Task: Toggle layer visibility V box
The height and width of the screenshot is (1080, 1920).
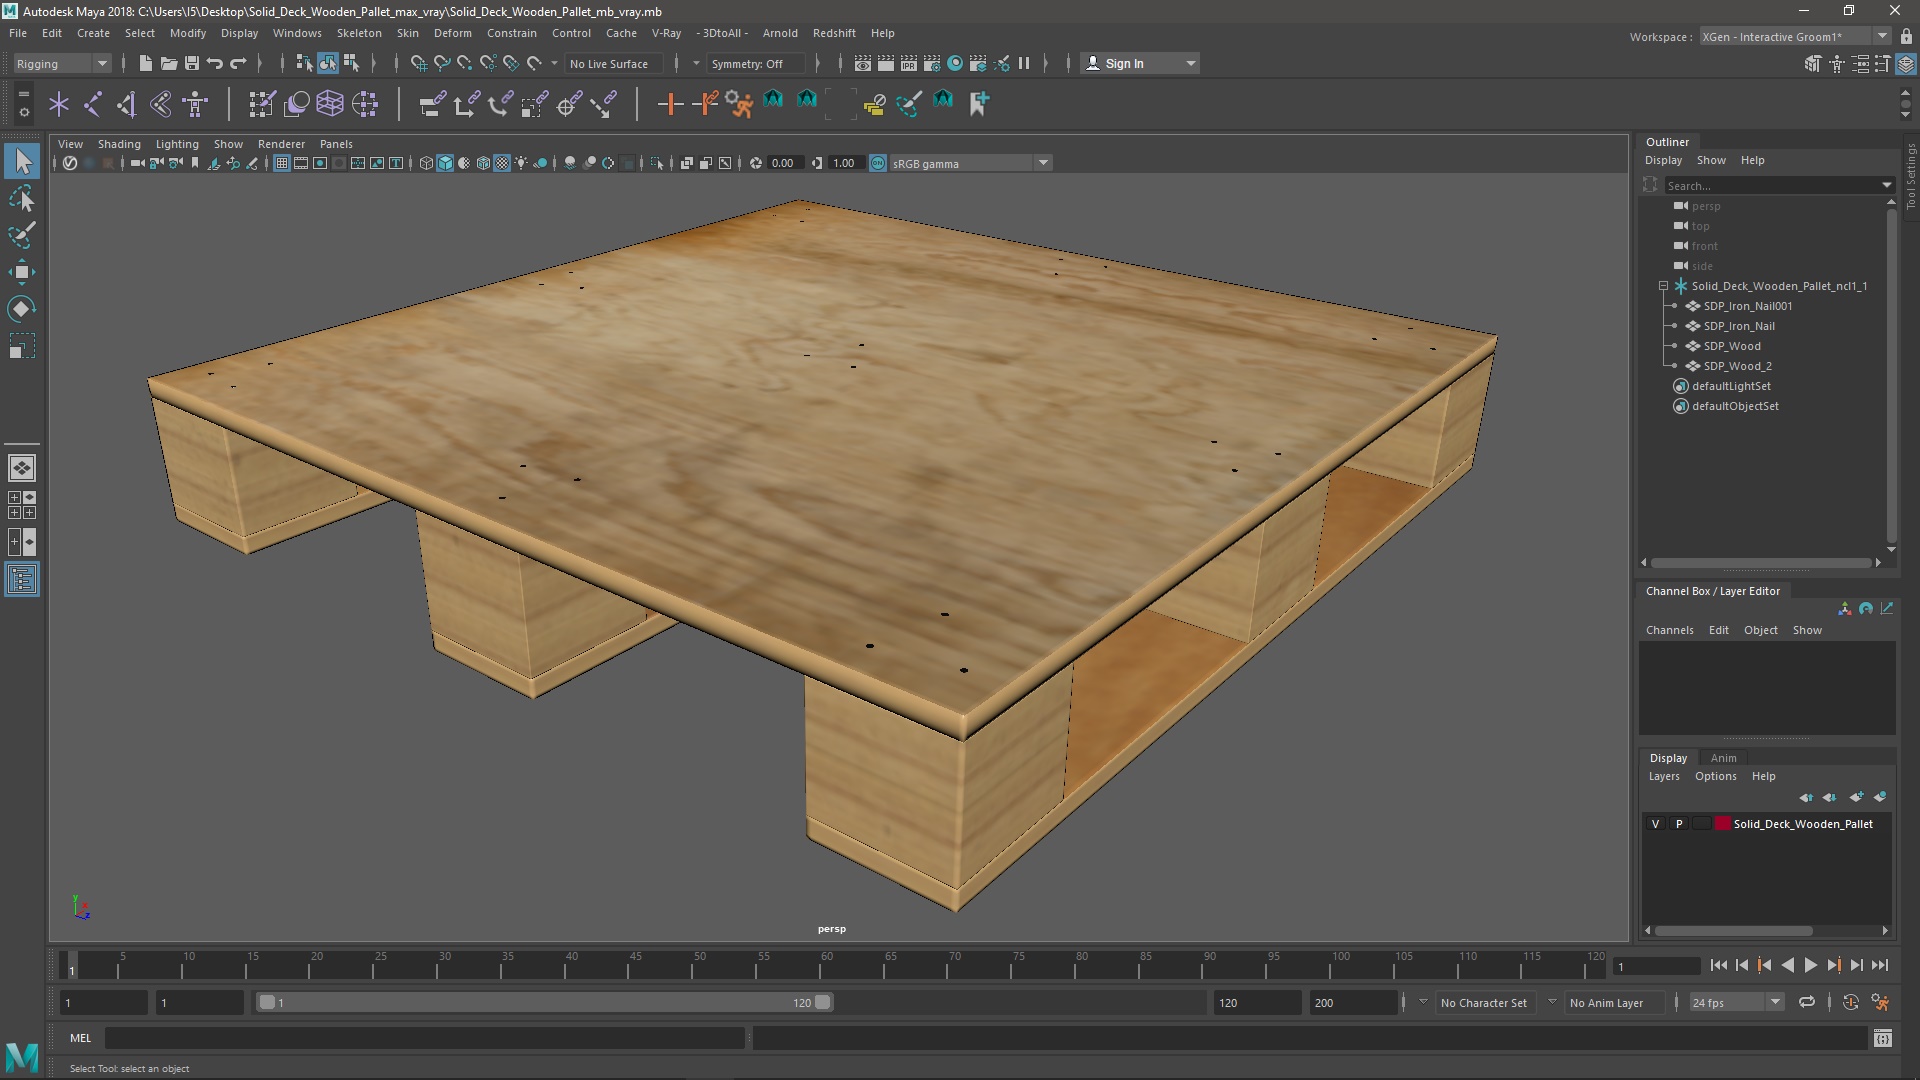Action: pyautogui.click(x=1656, y=824)
